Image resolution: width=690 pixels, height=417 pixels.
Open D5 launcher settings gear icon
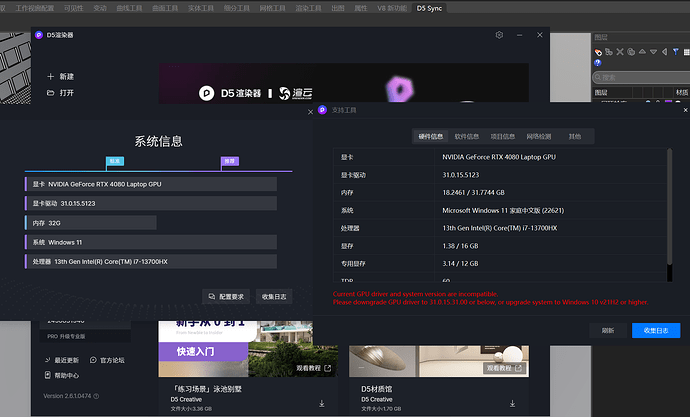tap(499, 35)
